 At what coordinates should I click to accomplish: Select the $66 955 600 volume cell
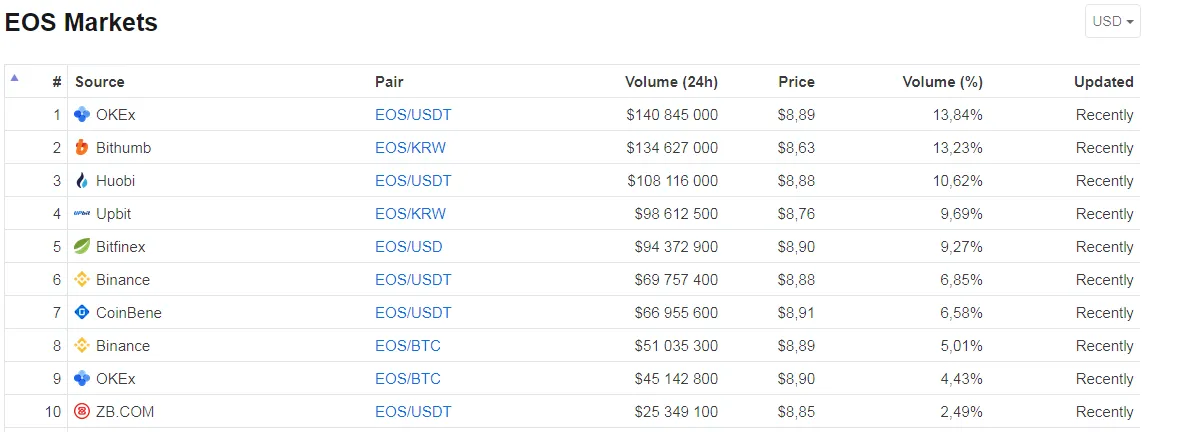(677, 312)
